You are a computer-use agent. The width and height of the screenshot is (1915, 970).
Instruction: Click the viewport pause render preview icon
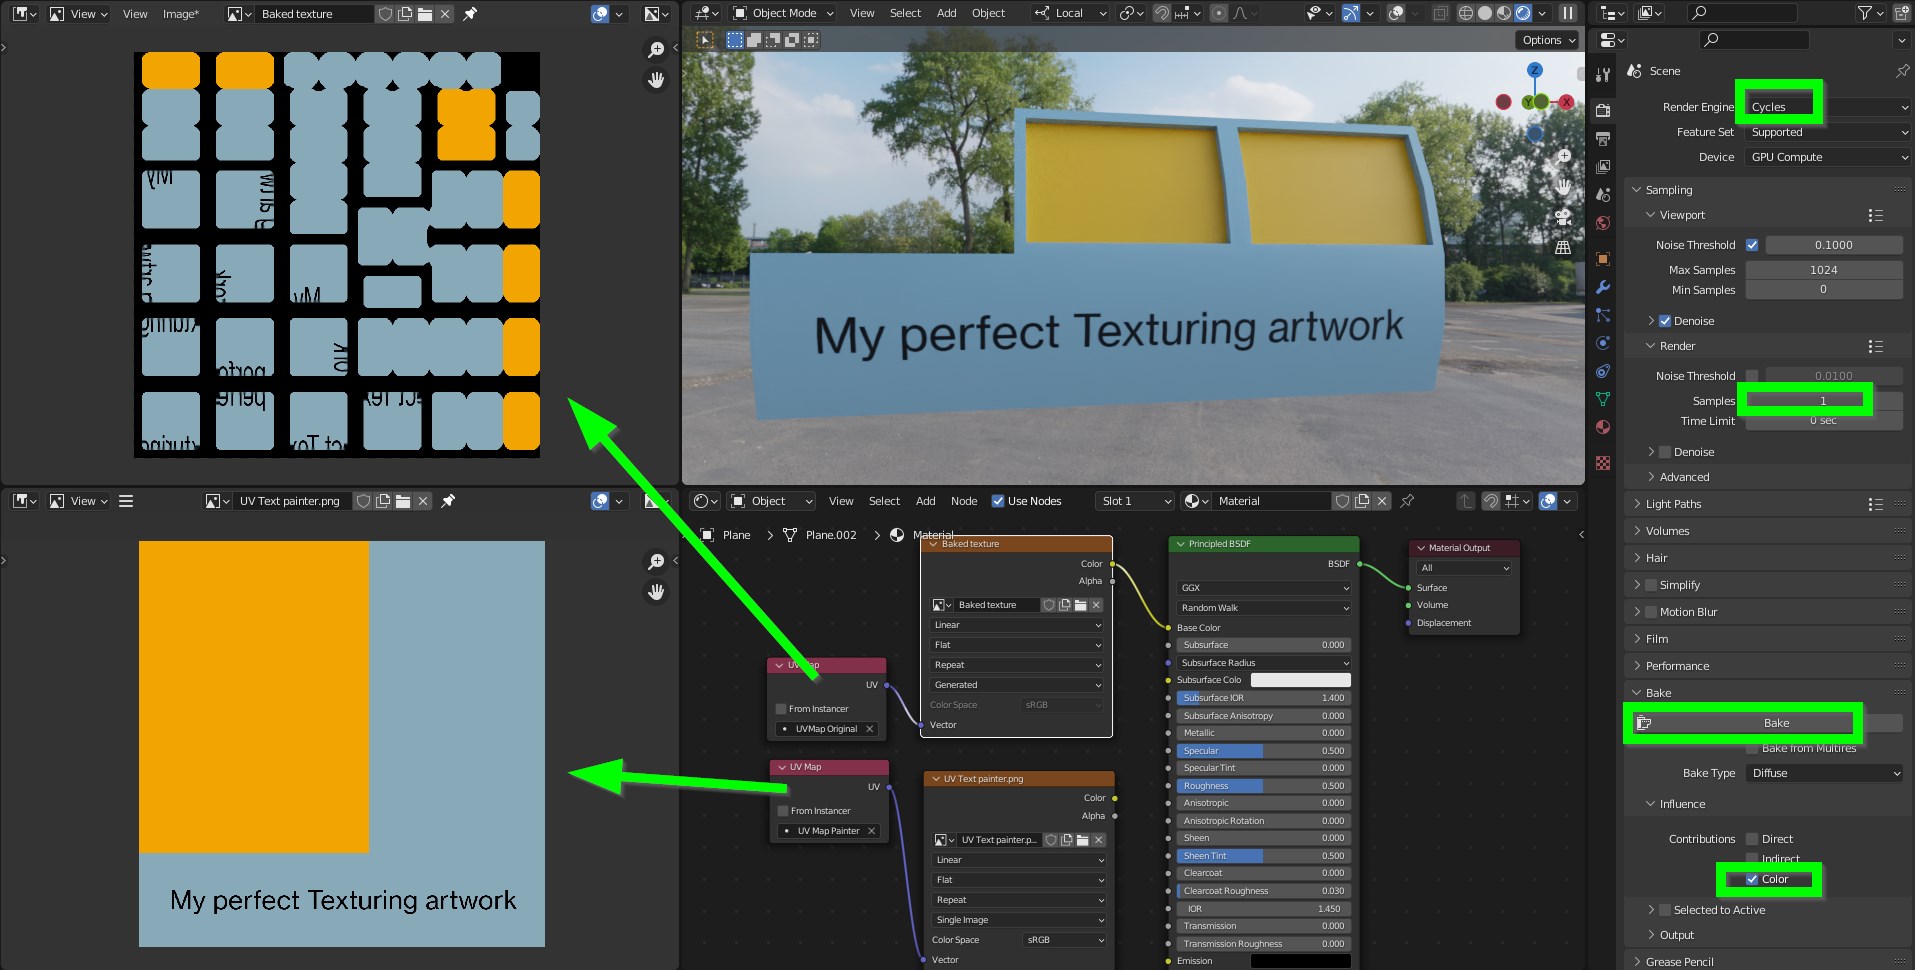click(1567, 13)
